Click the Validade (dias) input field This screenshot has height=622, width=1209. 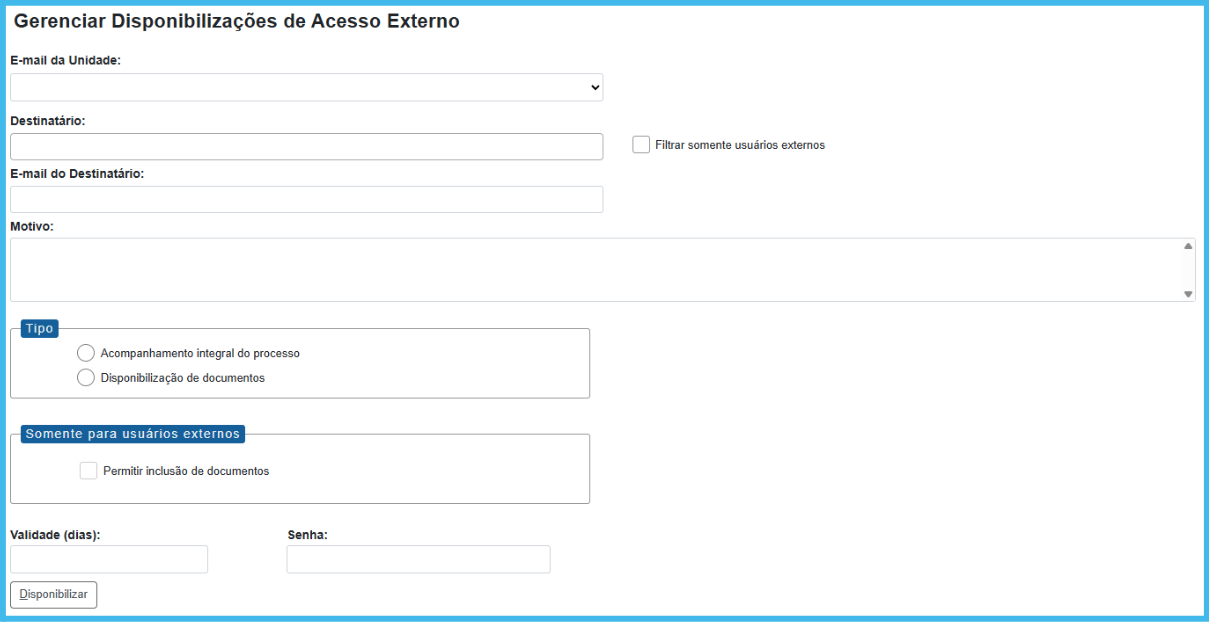click(109, 559)
